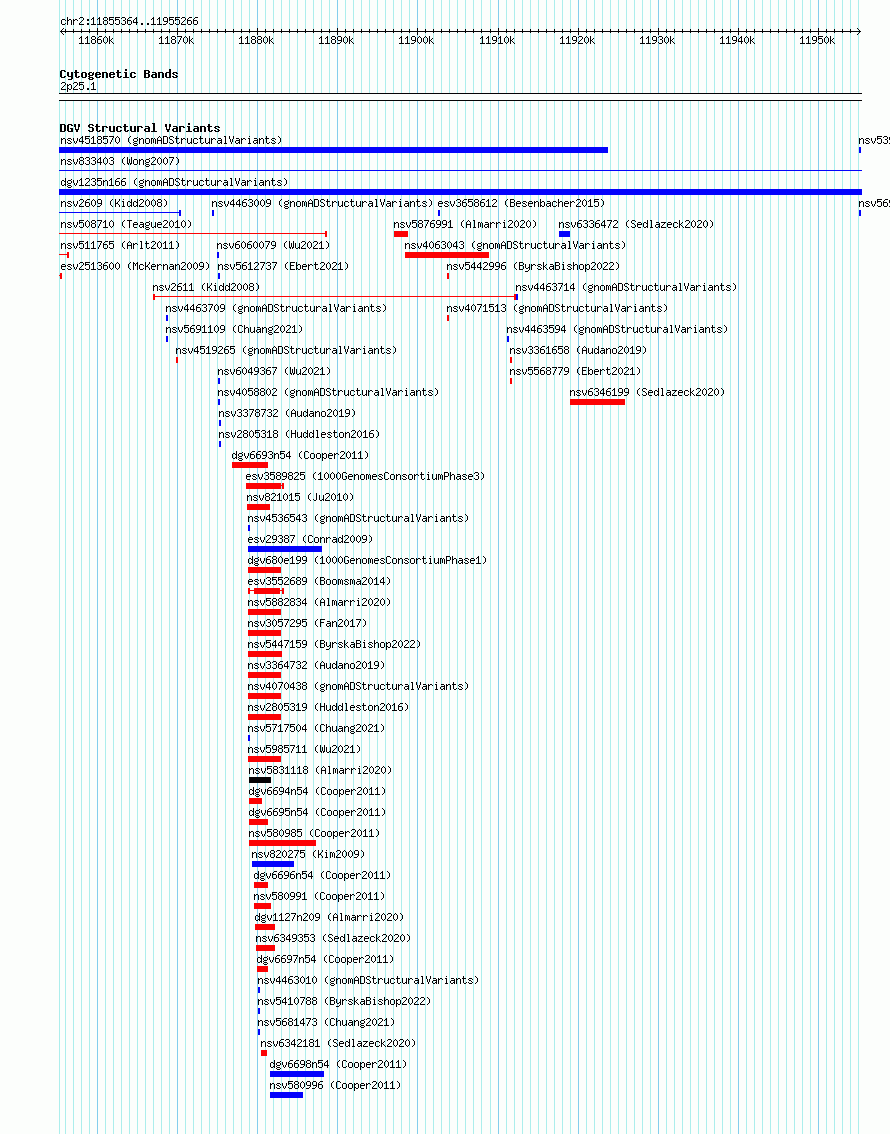Select nsv5568779 (Ebert2021) label
Image resolution: width=890 pixels, height=1134 pixels.
pos(575,371)
